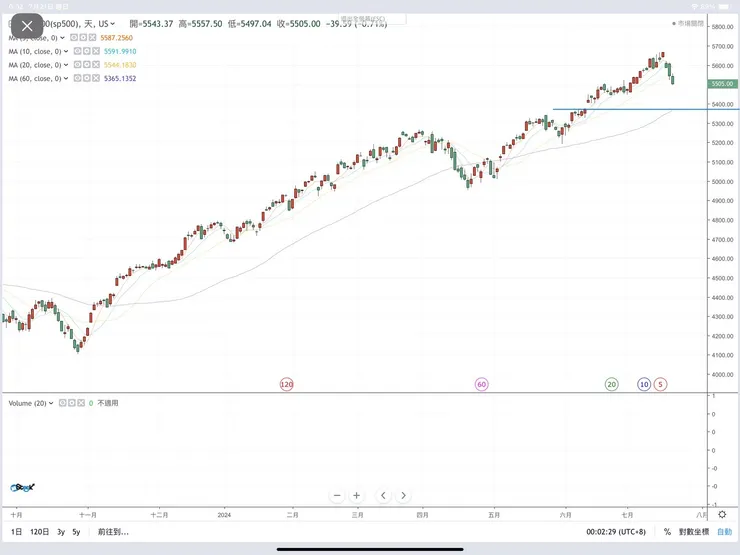Open settings for Volume (20) indicator
This screenshot has width=740, height=555.
72,403
